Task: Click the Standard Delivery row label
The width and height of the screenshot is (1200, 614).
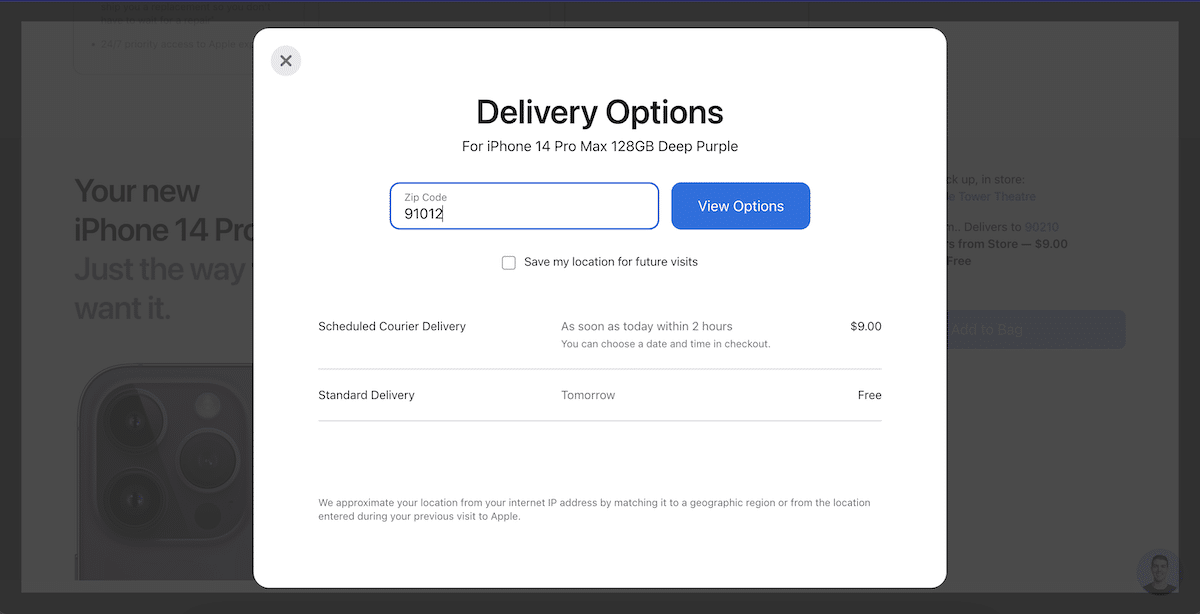Action: [x=366, y=395]
